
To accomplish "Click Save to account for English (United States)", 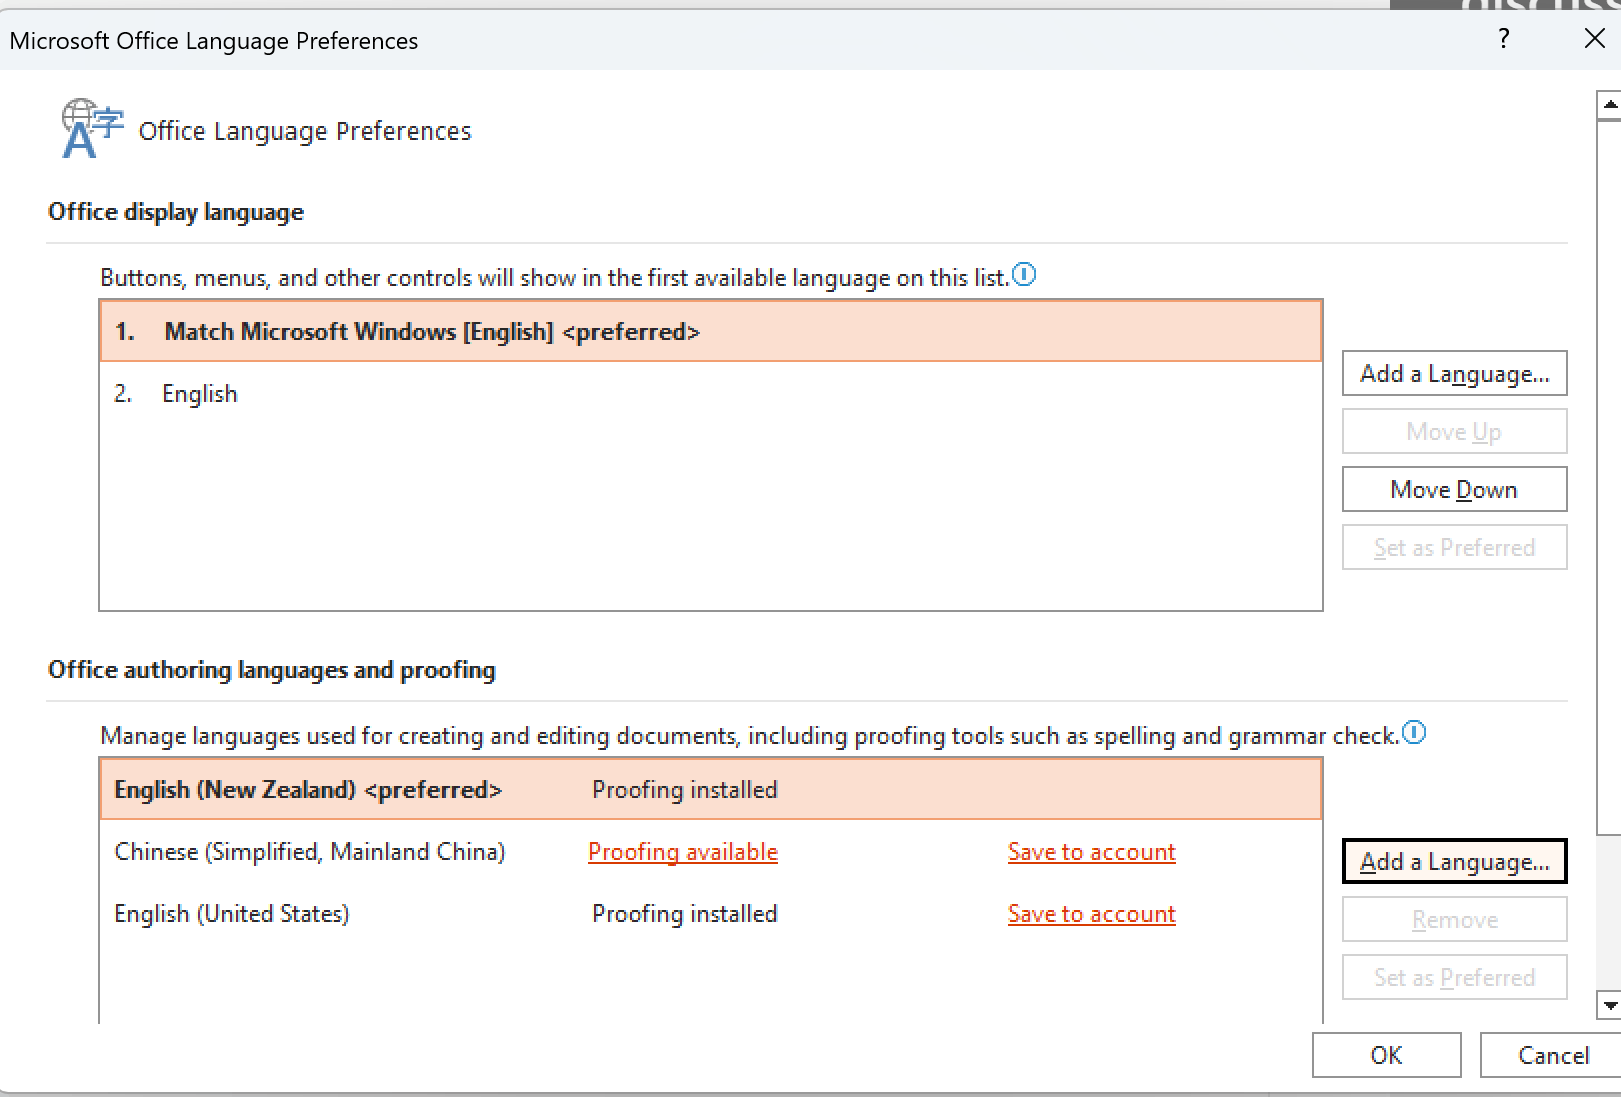I will tap(1092, 913).
